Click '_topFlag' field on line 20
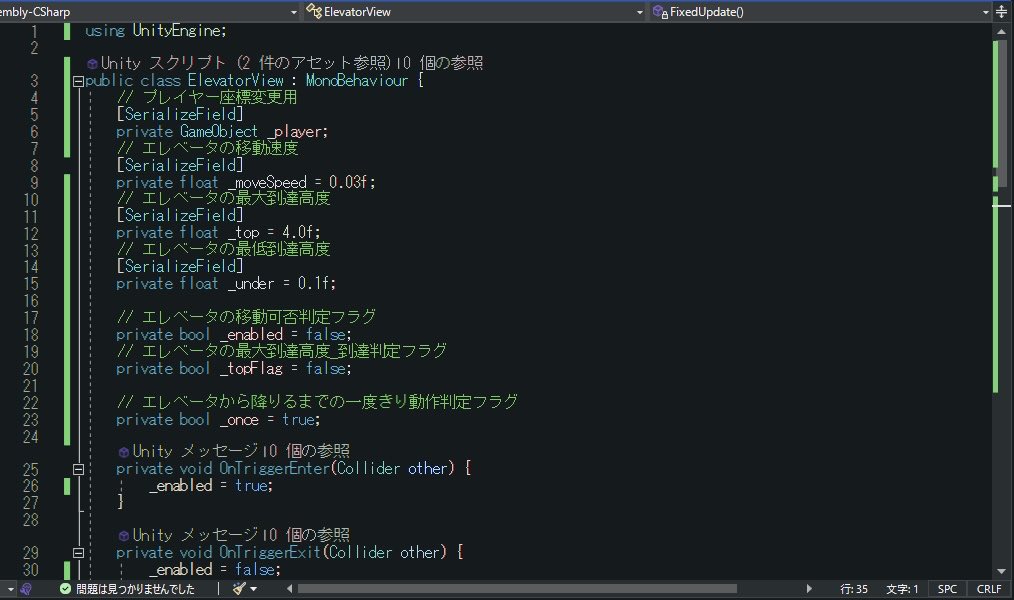This screenshot has width=1014, height=600. pos(251,369)
